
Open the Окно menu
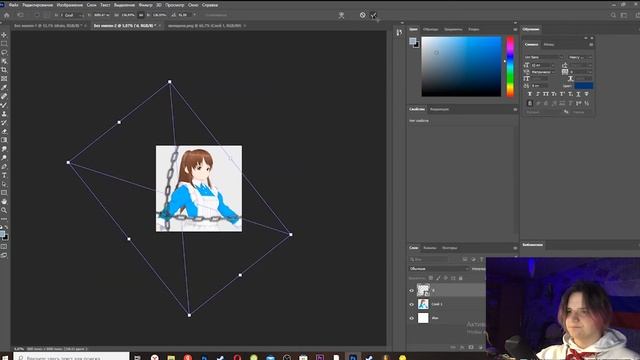coord(193,5)
